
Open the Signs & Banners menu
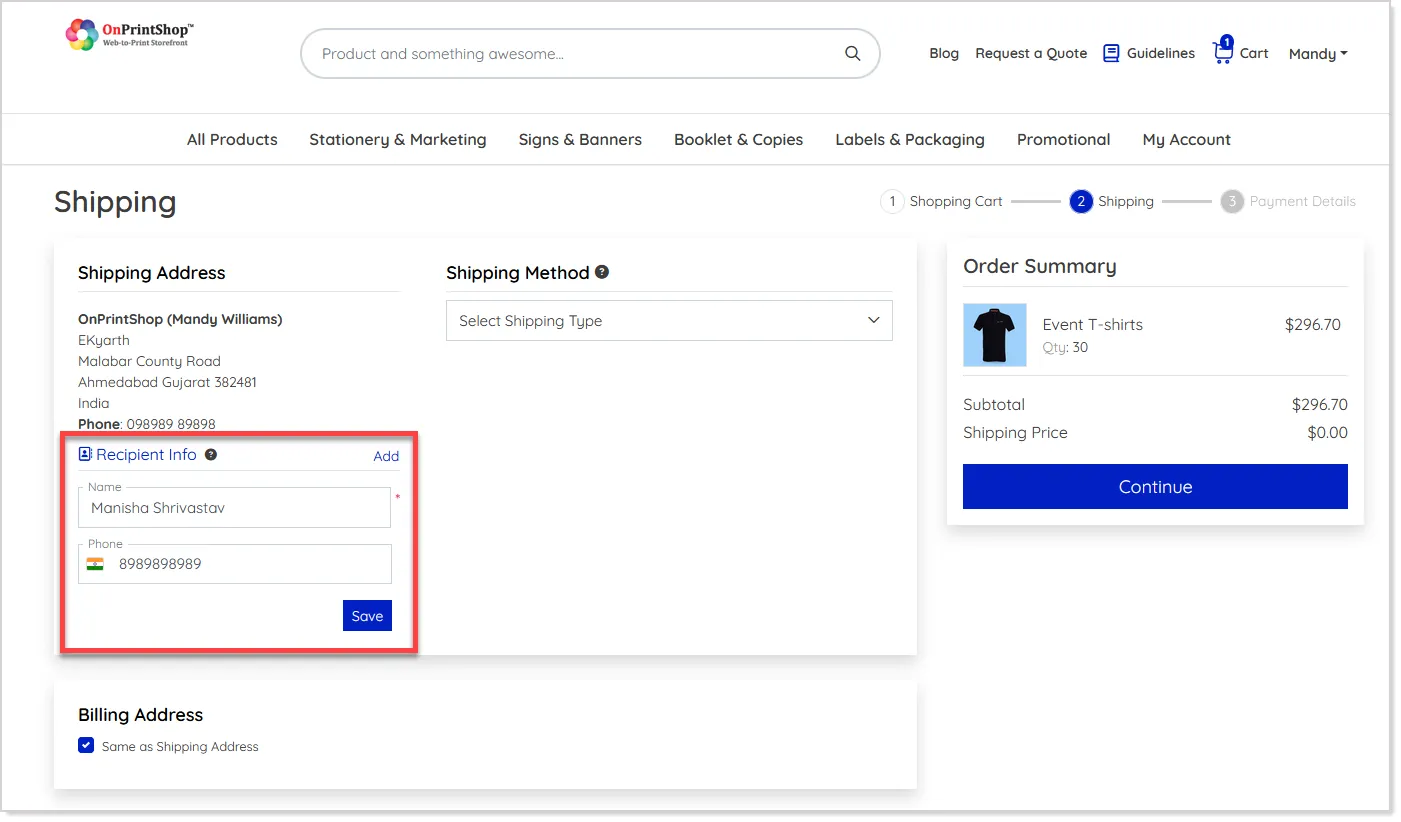pyautogui.click(x=580, y=140)
